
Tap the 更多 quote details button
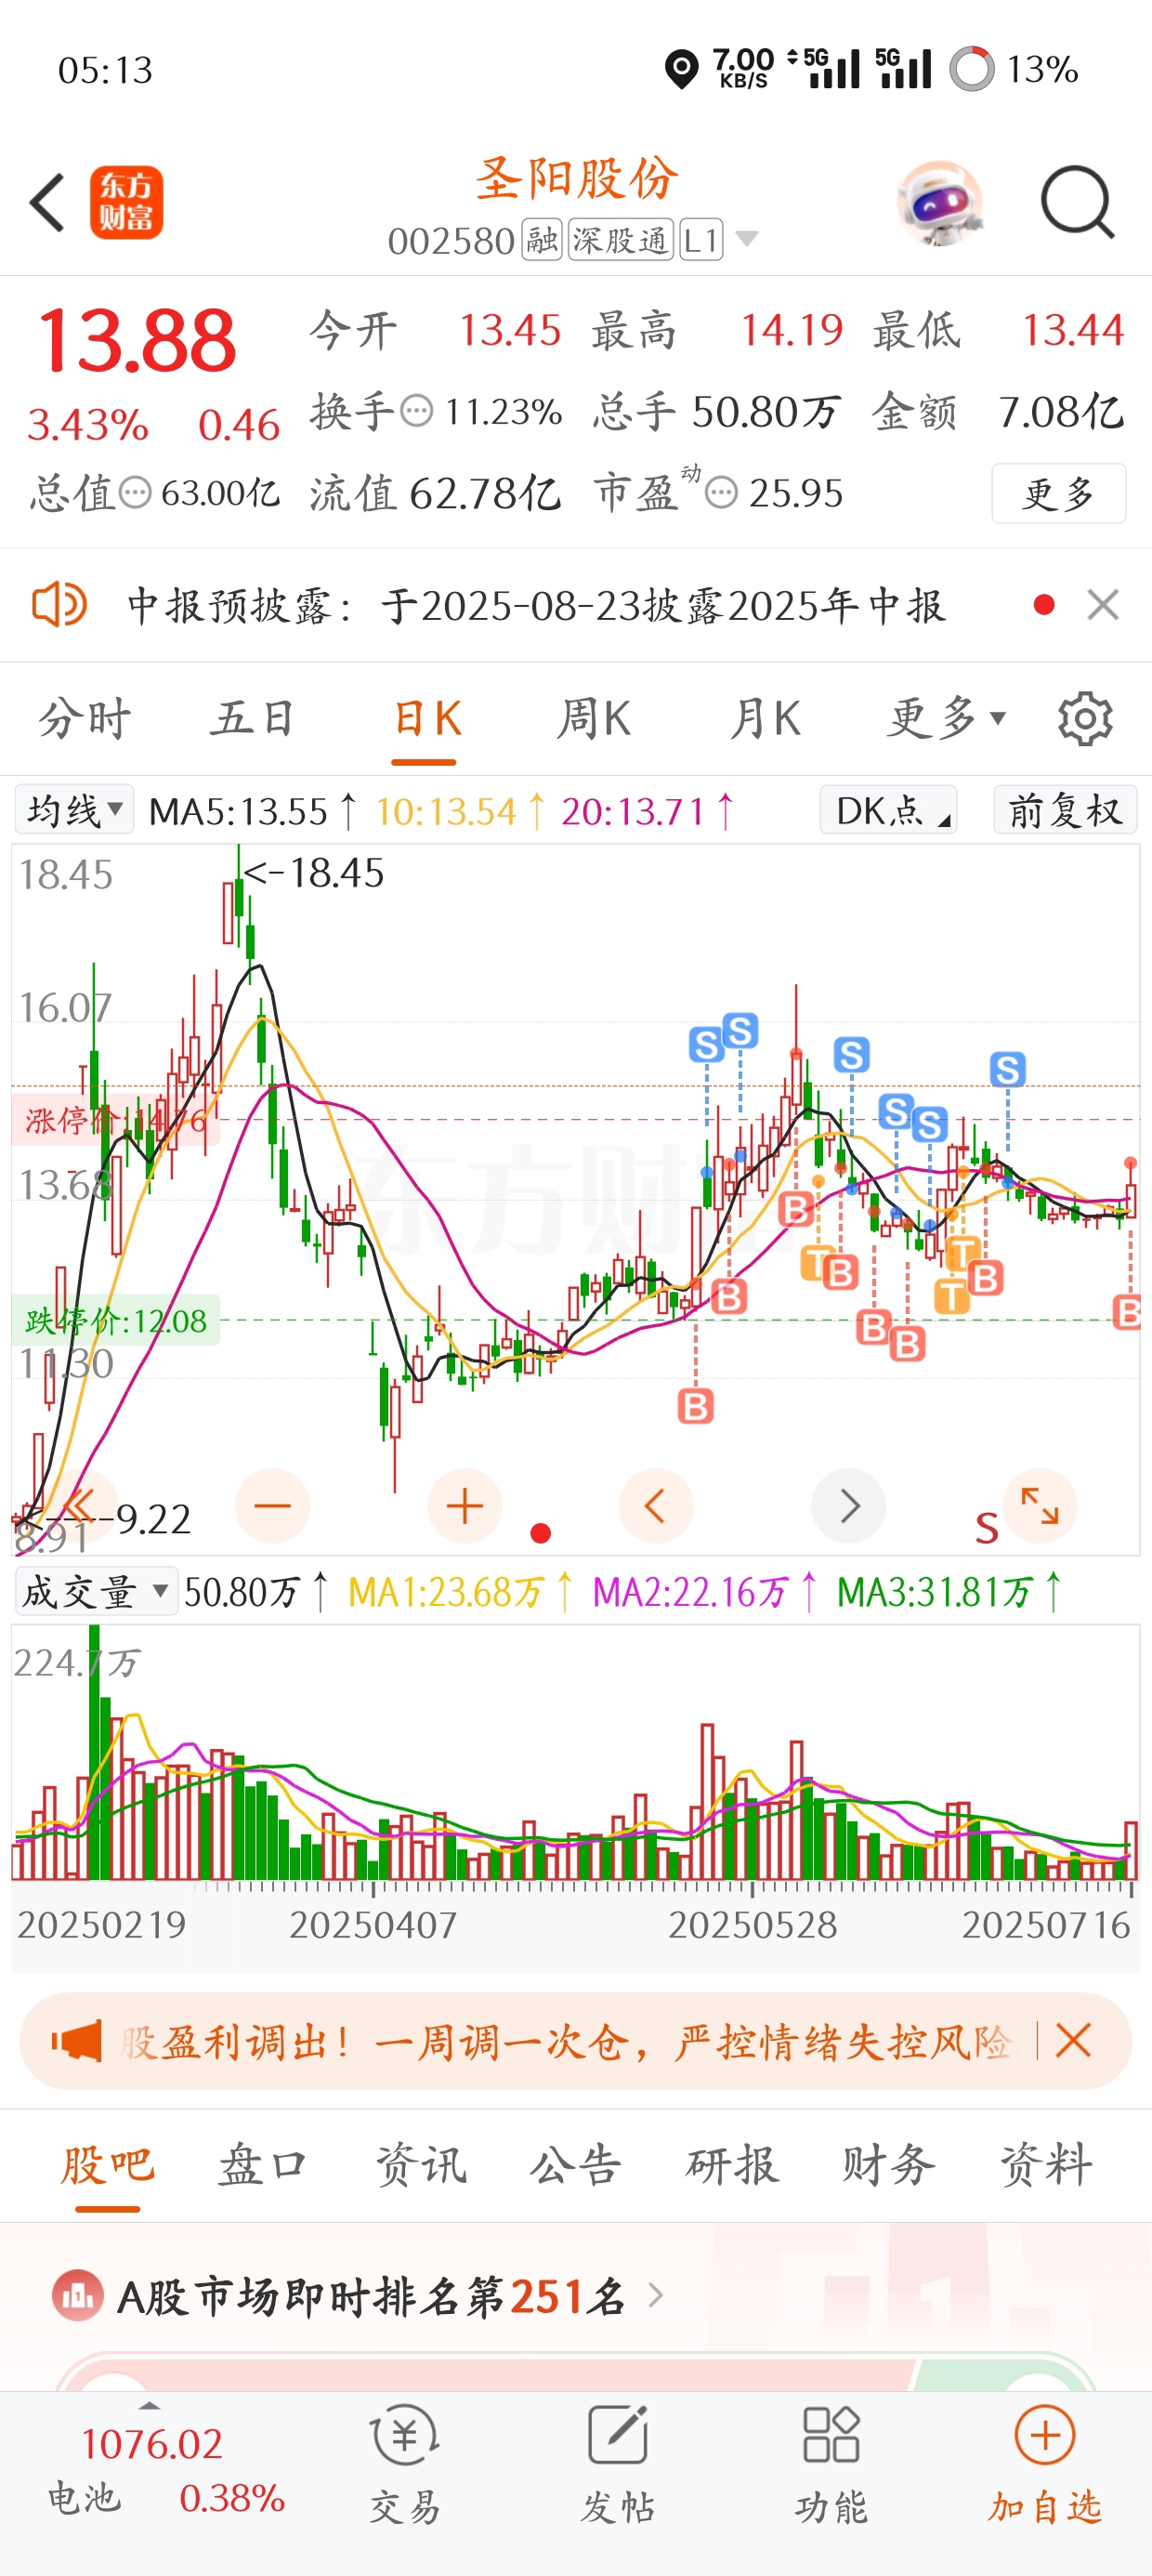tap(1059, 493)
